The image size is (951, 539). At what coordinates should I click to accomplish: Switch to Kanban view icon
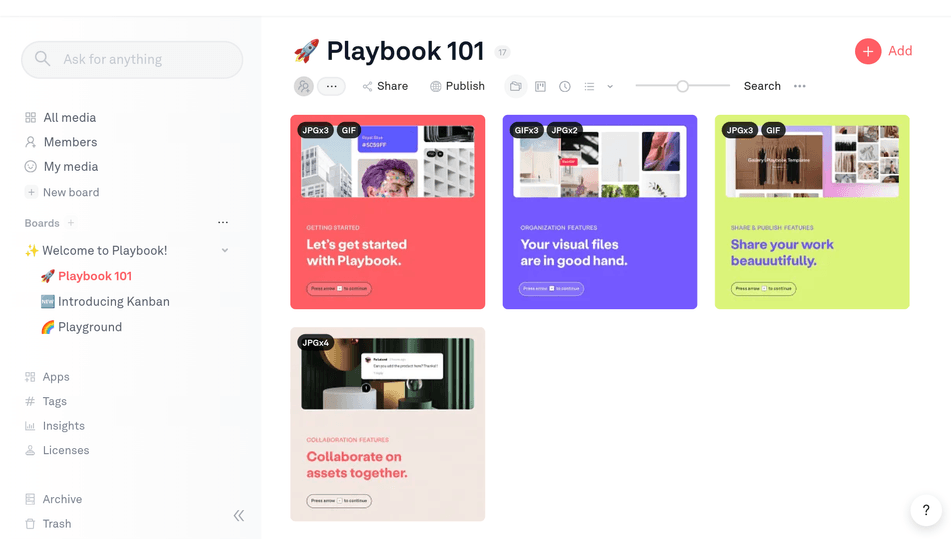click(x=540, y=87)
